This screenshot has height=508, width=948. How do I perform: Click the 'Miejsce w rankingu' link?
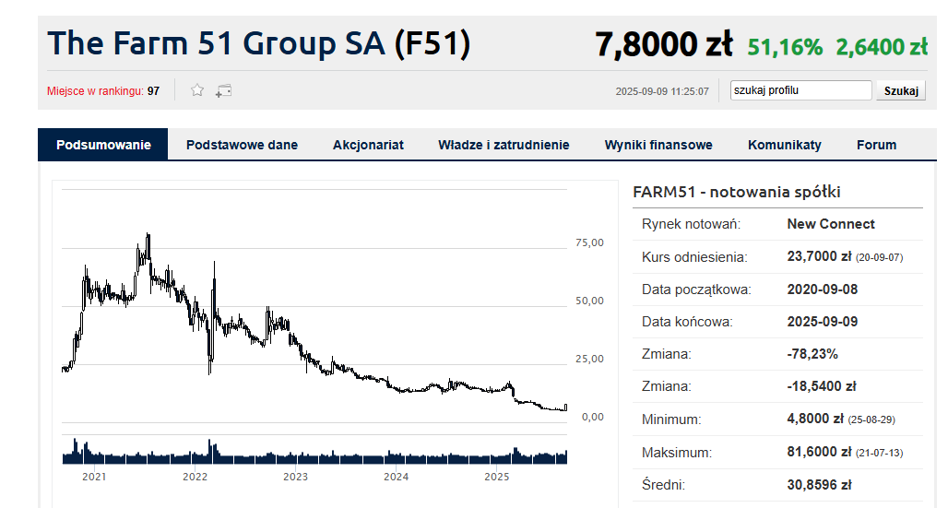[94, 91]
